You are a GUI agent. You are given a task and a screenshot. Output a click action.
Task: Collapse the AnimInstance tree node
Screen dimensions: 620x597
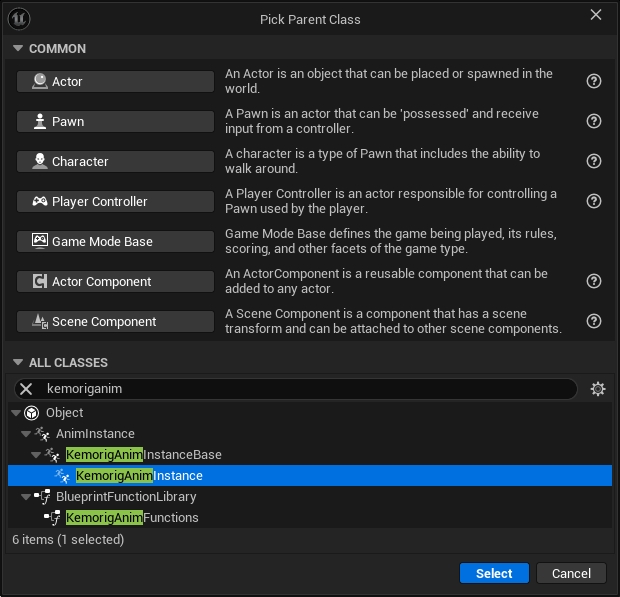pos(26,434)
